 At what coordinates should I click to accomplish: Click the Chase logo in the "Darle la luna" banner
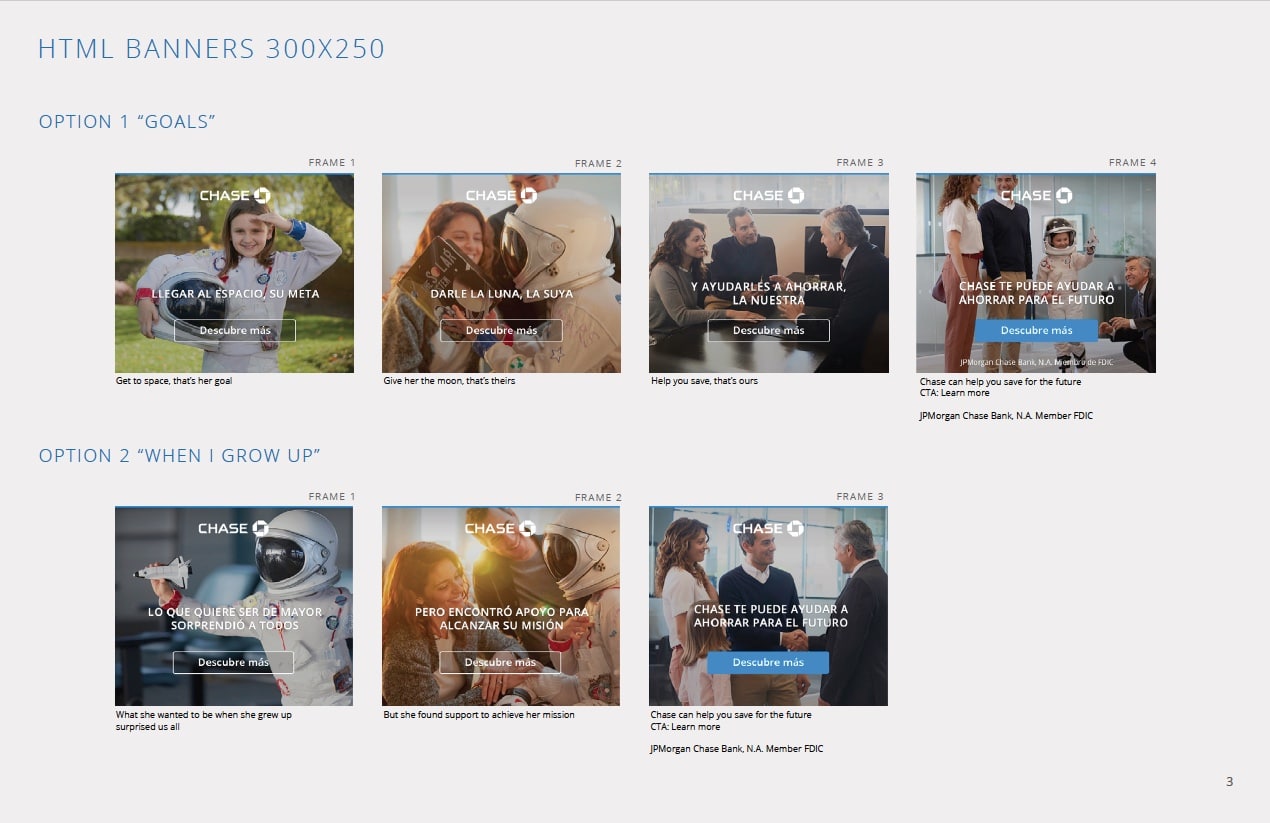pyautogui.click(x=501, y=195)
